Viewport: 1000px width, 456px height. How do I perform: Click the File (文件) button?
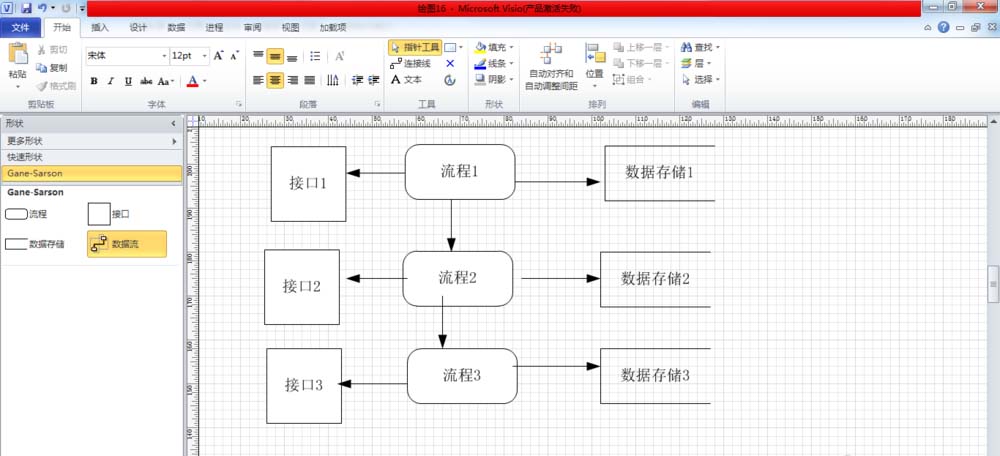pos(20,27)
